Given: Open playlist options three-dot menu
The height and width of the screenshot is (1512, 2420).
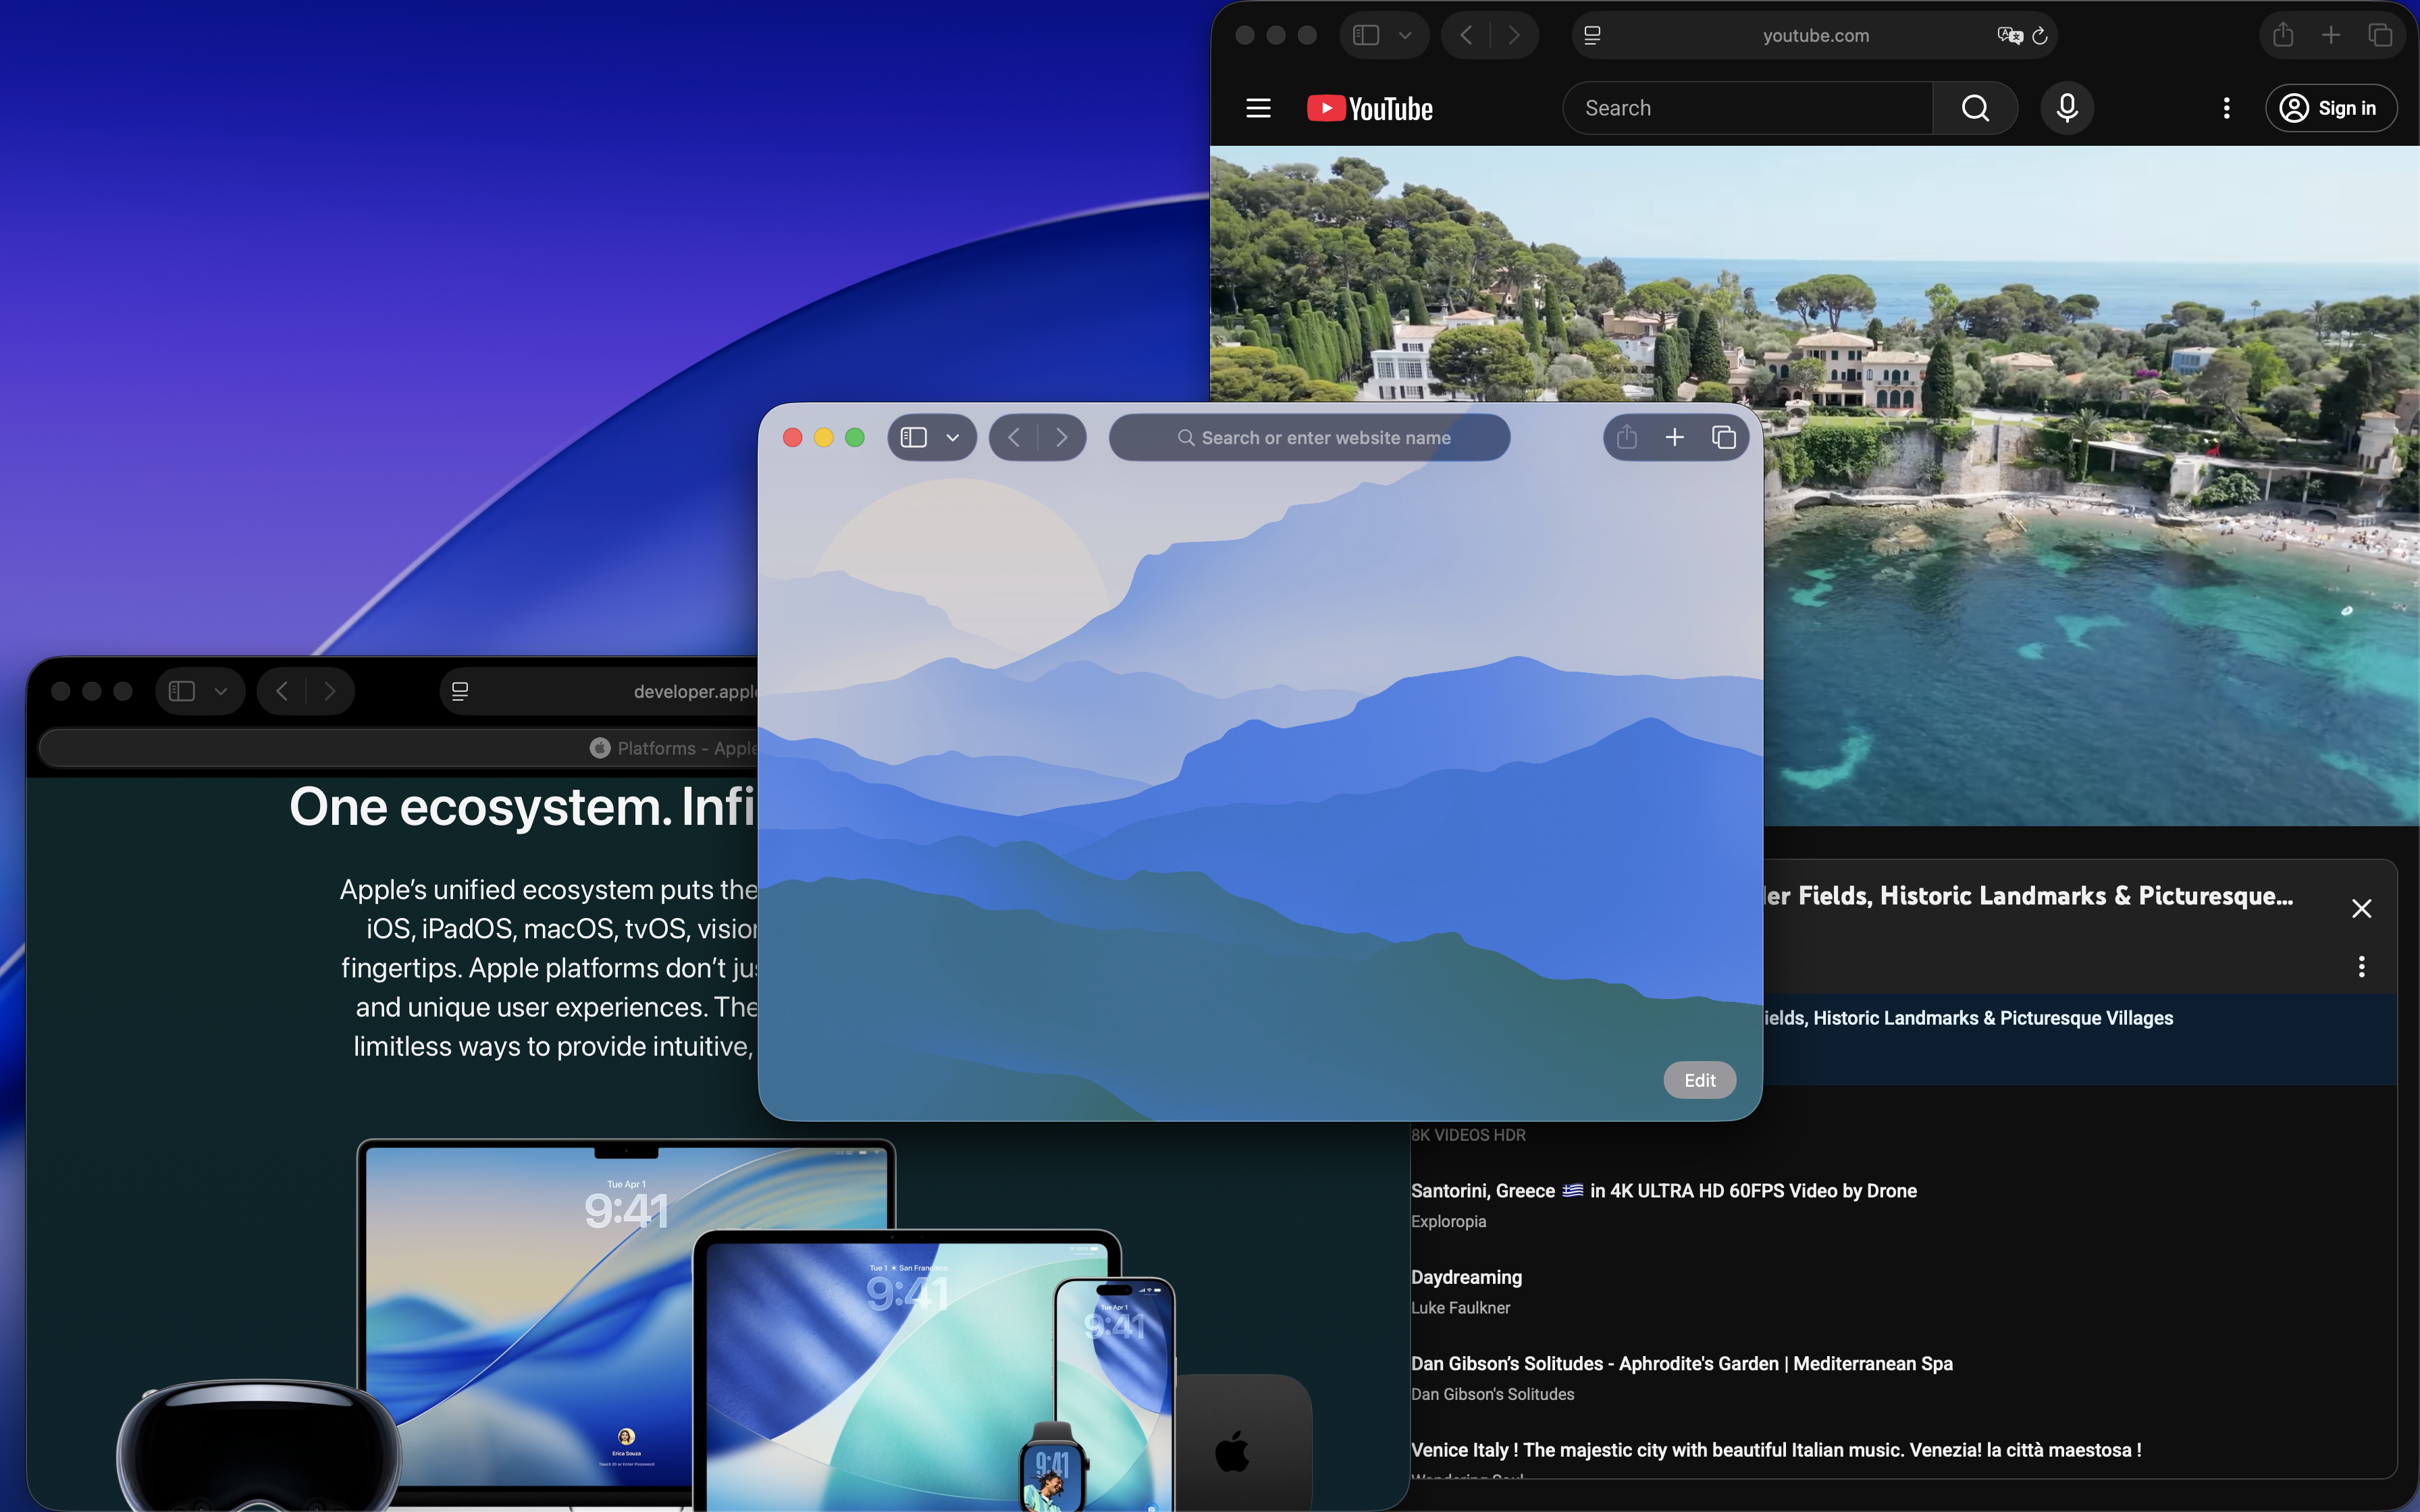Looking at the screenshot, I should pos(2361,966).
